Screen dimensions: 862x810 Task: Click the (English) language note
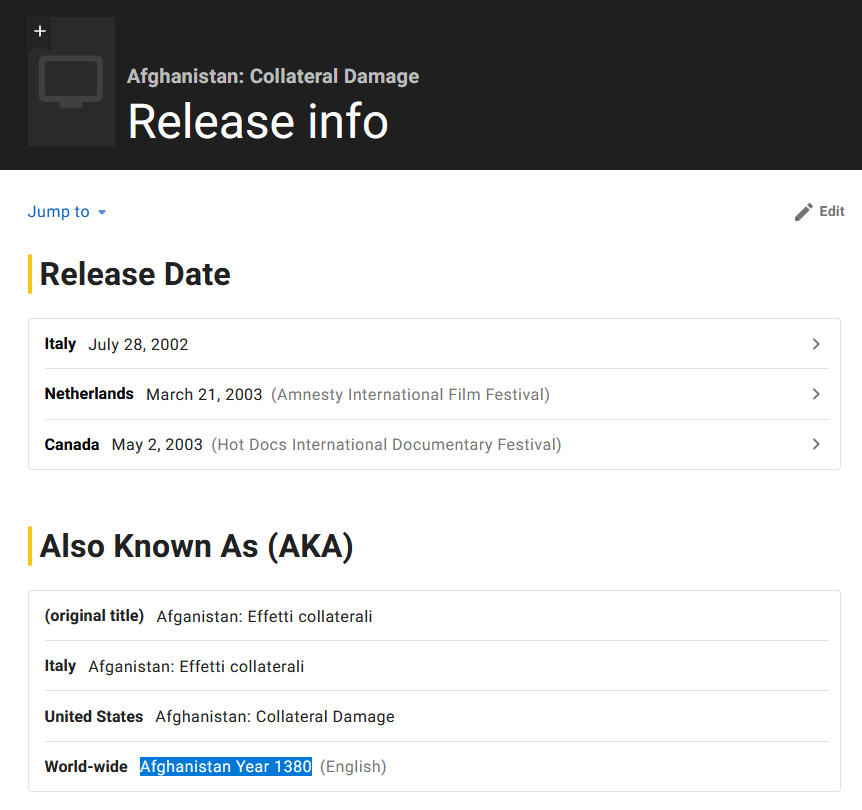(353, 767)
